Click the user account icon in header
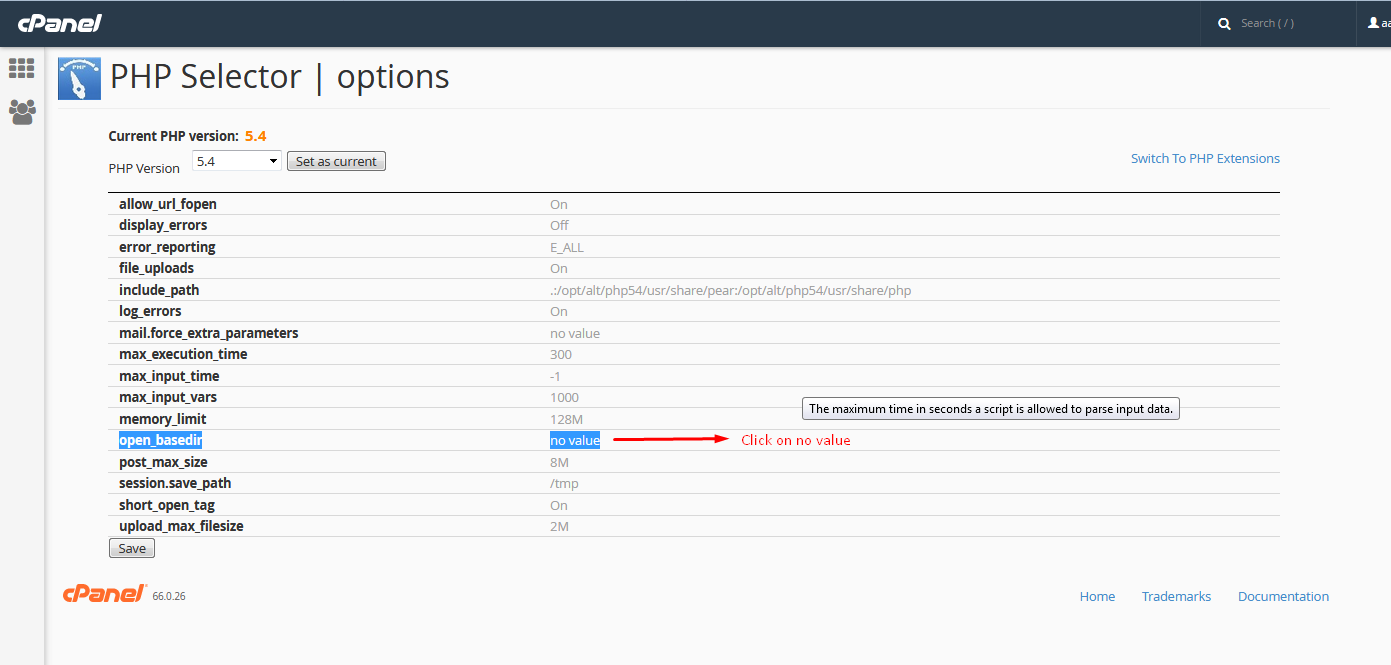1391x665 pixels. [x=1373, y=23]
